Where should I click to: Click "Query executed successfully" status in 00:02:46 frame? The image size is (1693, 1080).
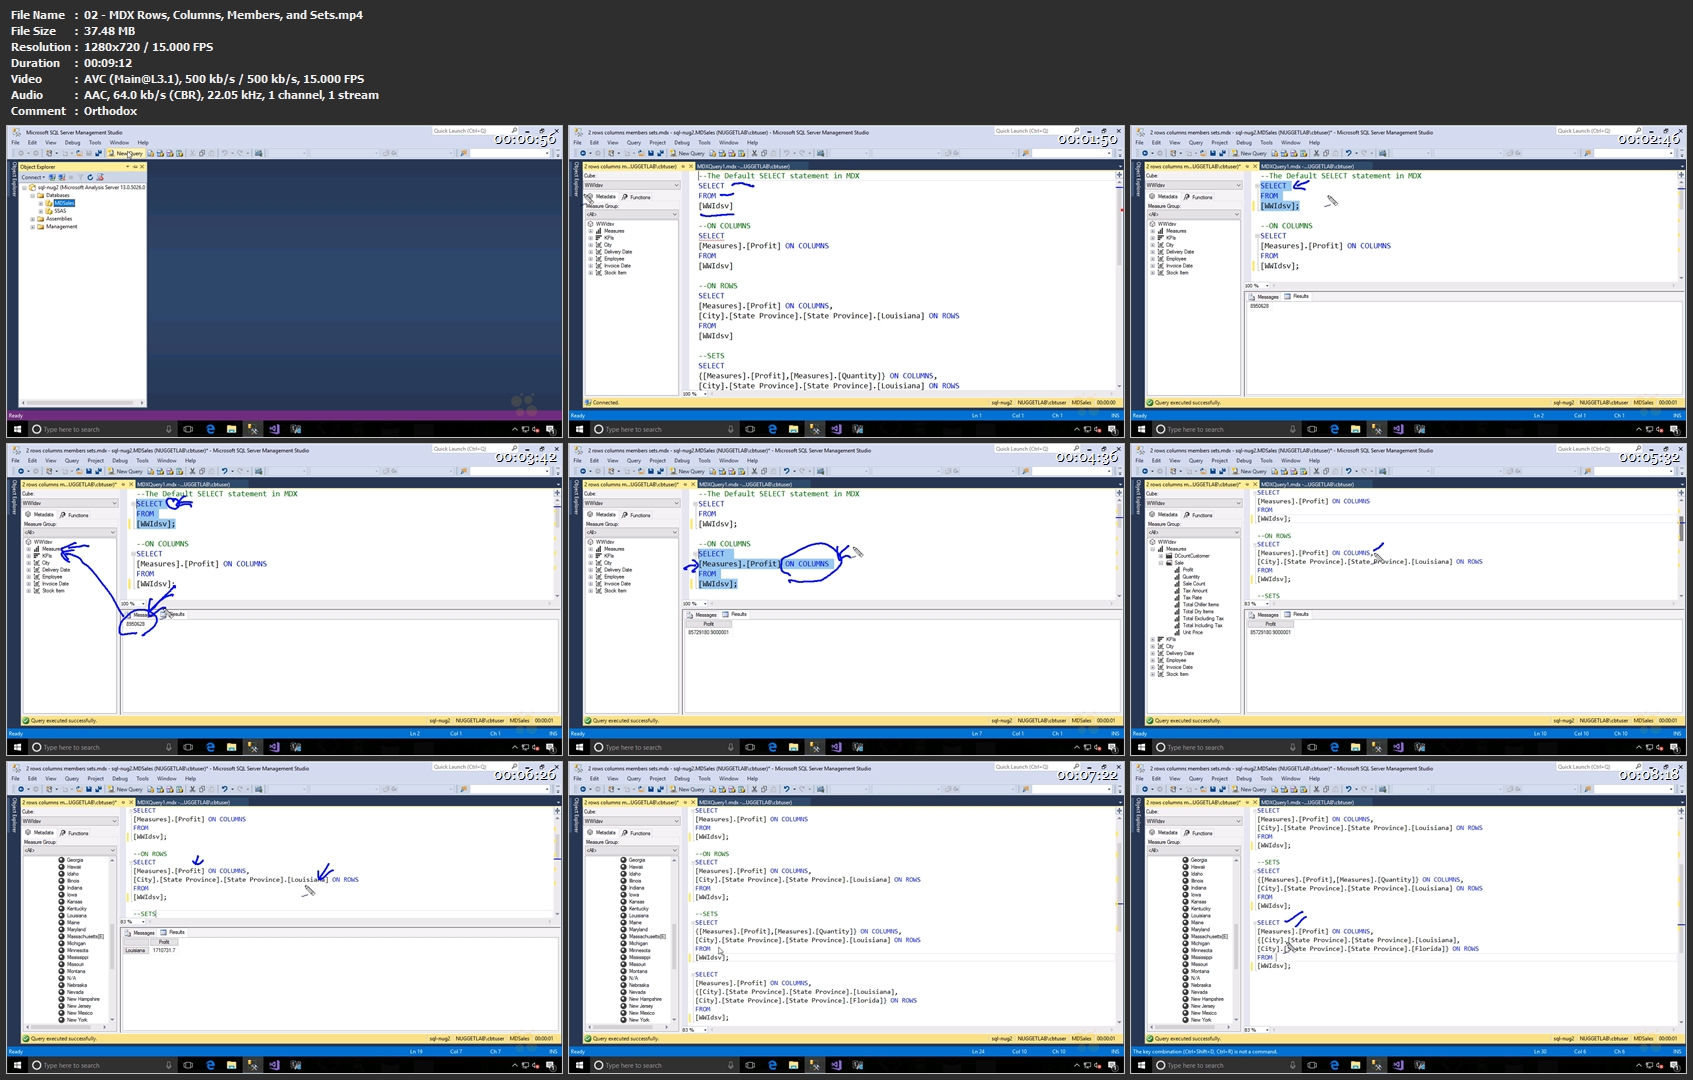coord(1184,402)
